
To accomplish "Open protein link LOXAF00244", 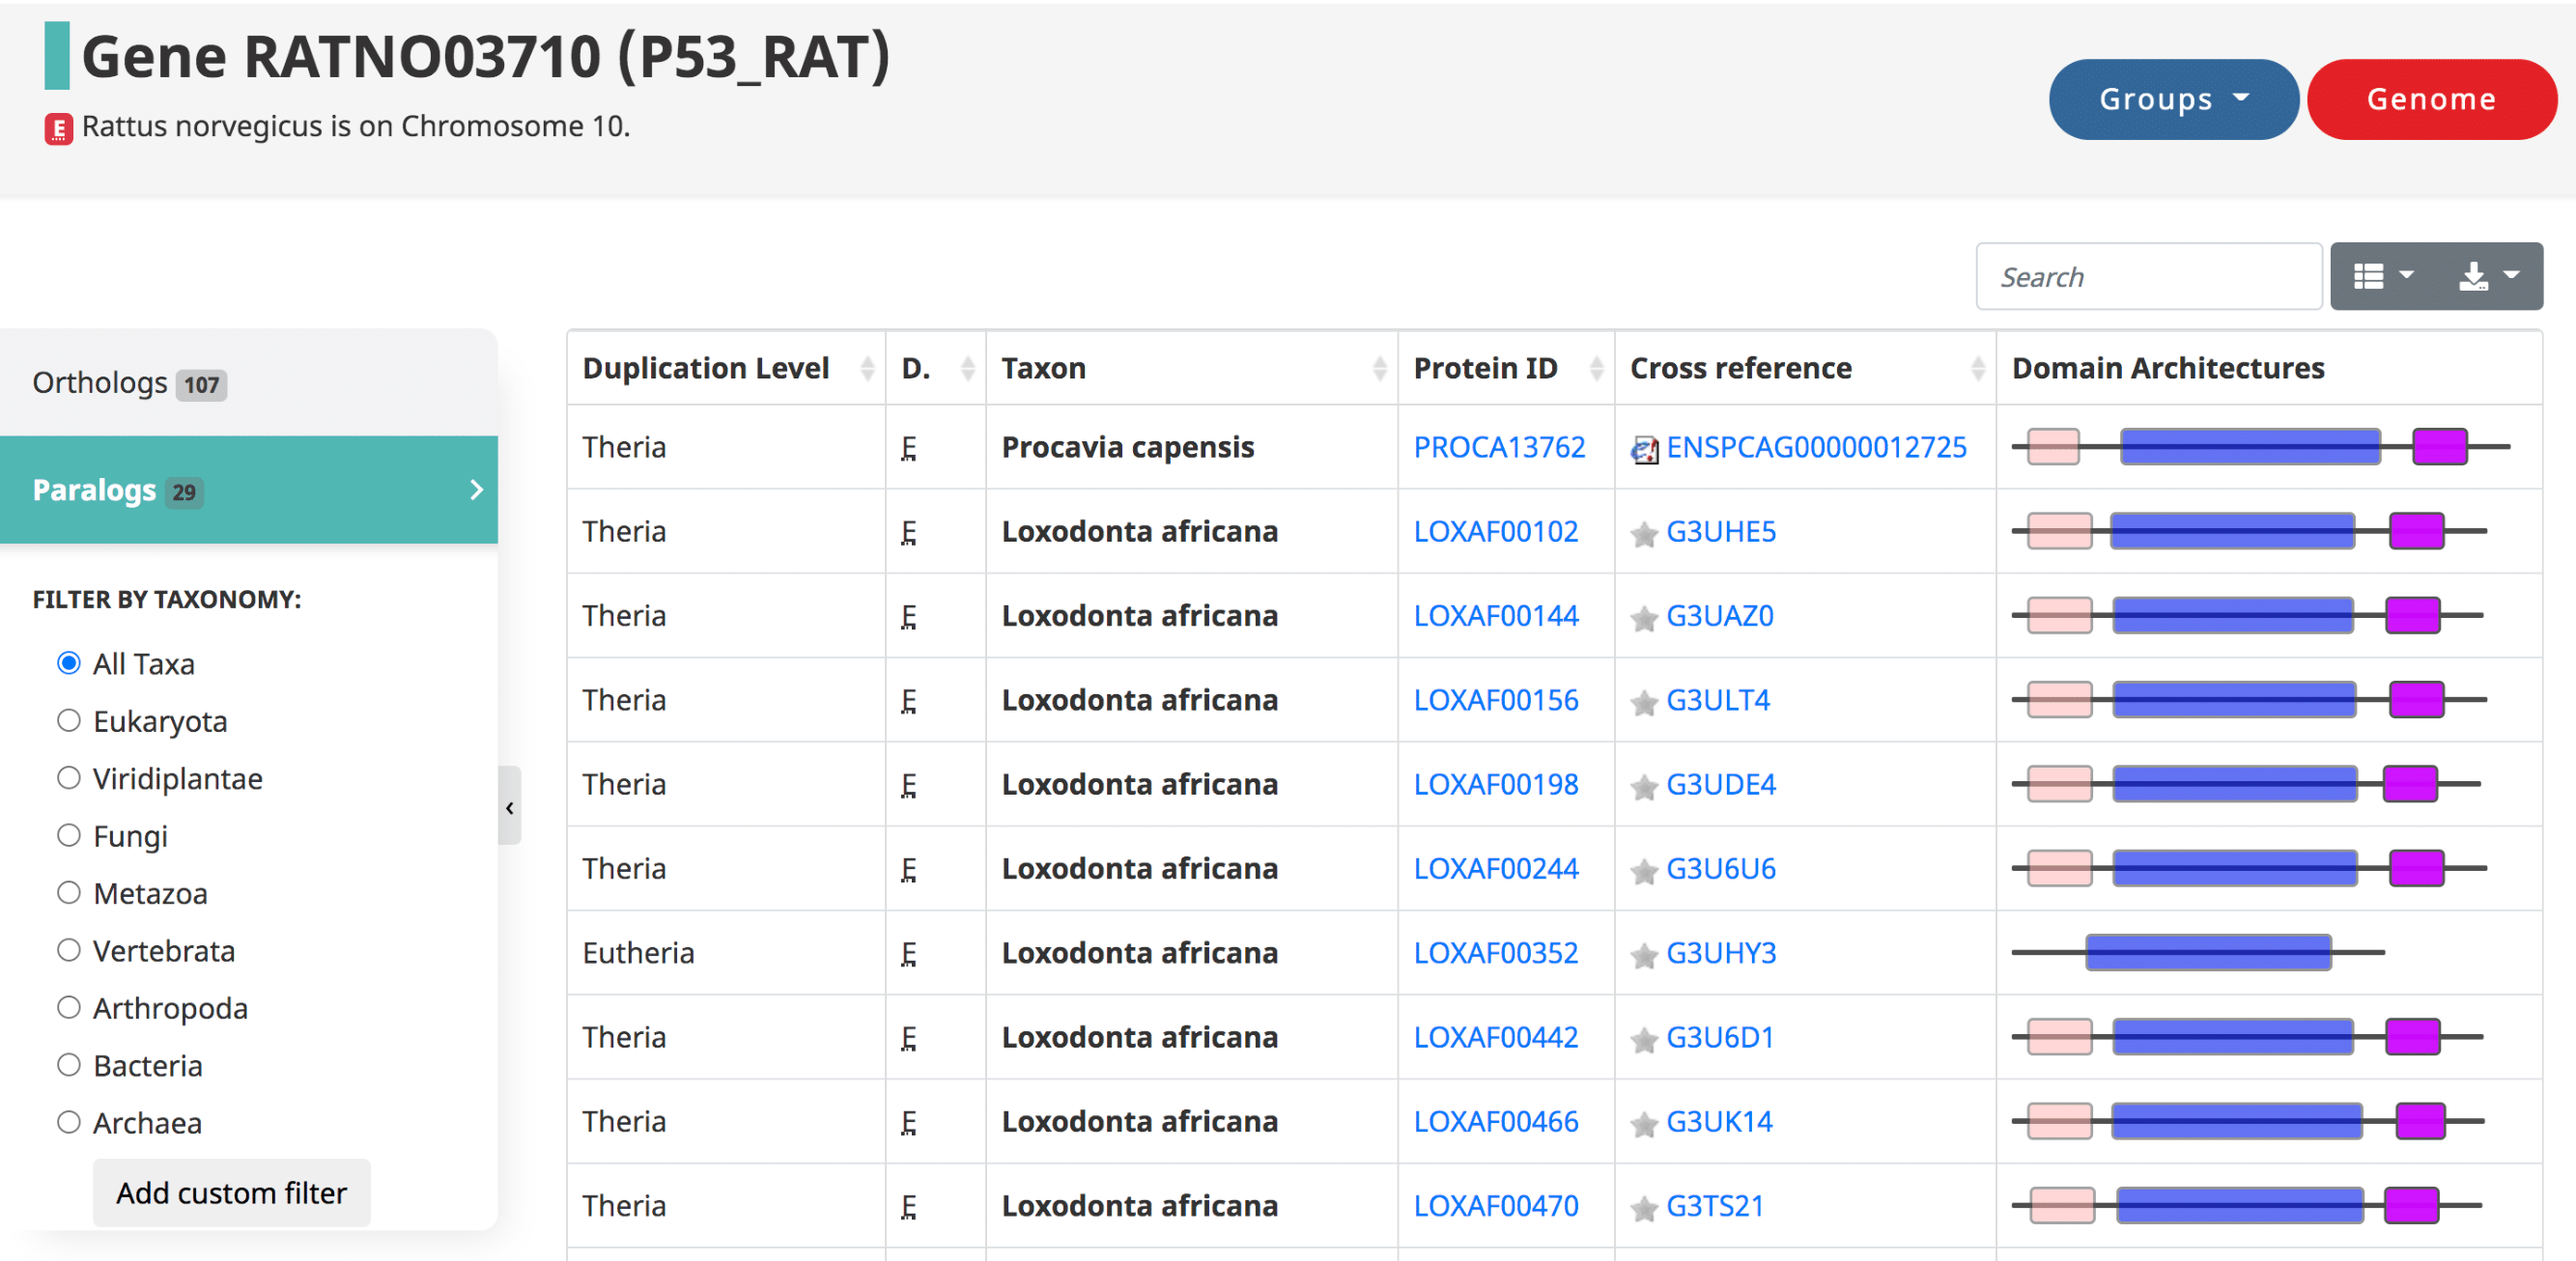I will [x=1495, y=869].
